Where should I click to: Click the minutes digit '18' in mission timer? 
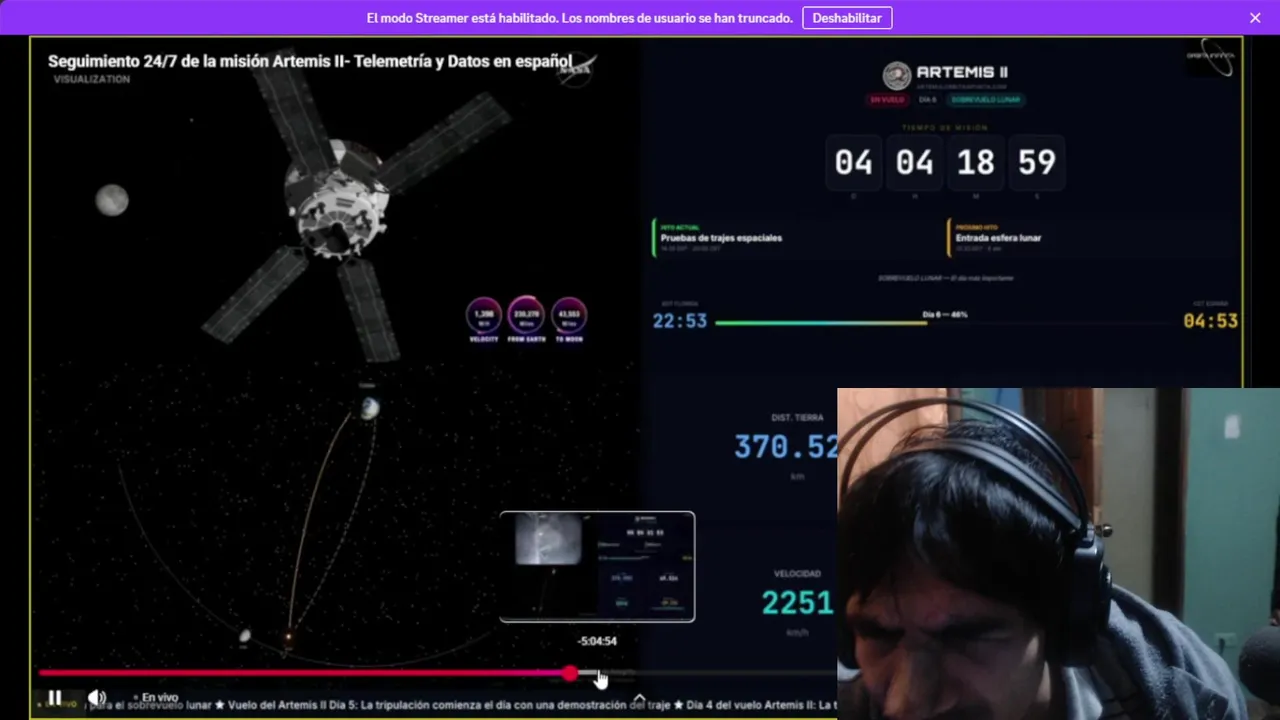tap(976, 162)
